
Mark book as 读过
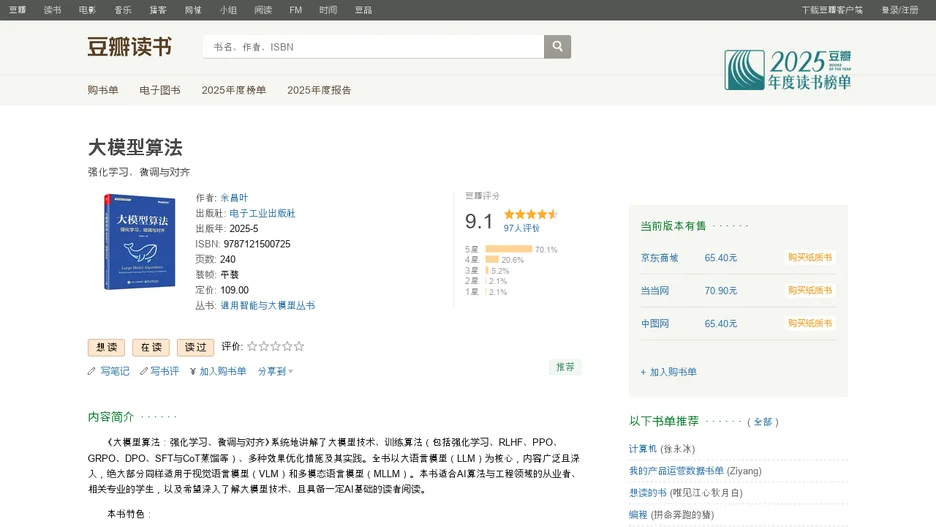point(195,347)
